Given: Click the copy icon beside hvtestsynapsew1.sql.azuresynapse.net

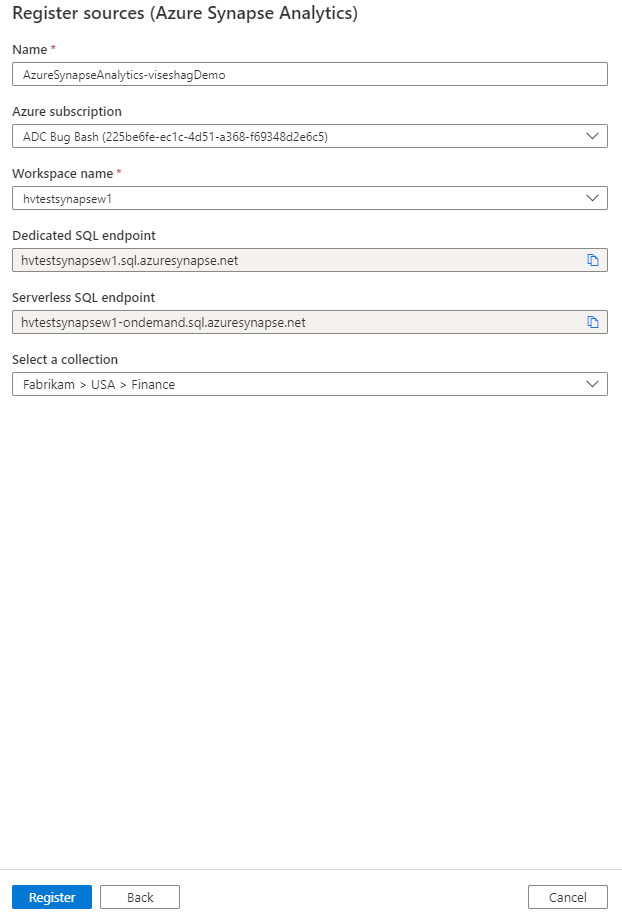Looking at the screenshot, I should (593, 259).
